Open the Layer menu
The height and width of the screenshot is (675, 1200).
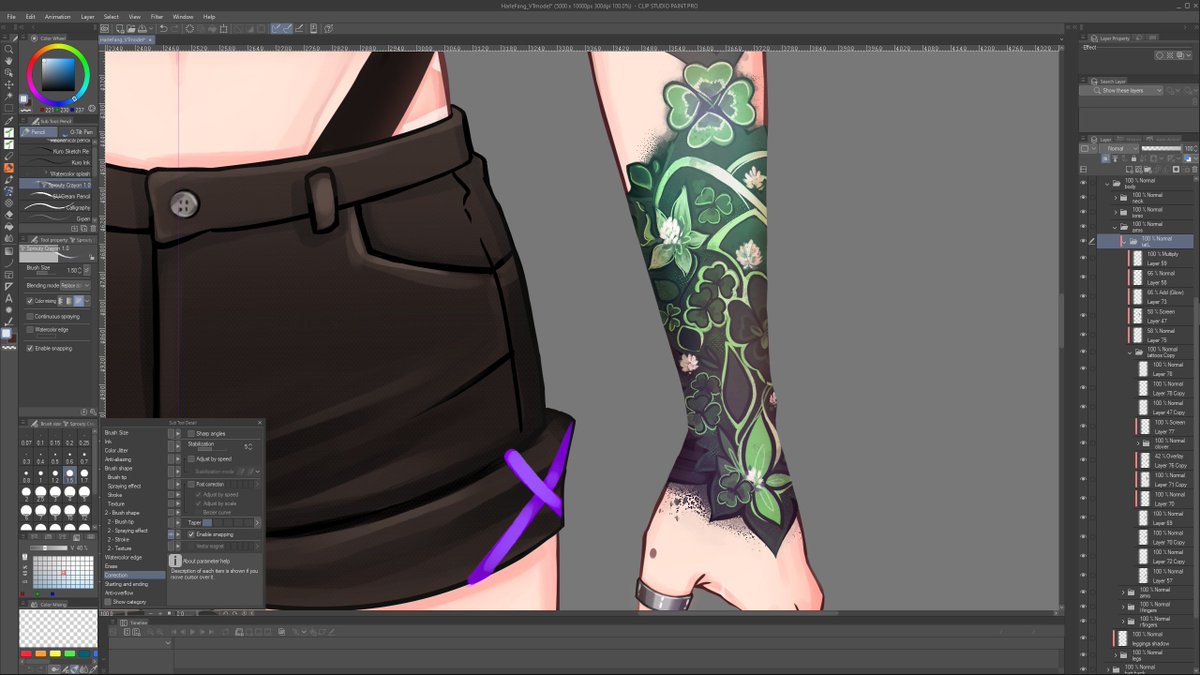coord(88,17)
